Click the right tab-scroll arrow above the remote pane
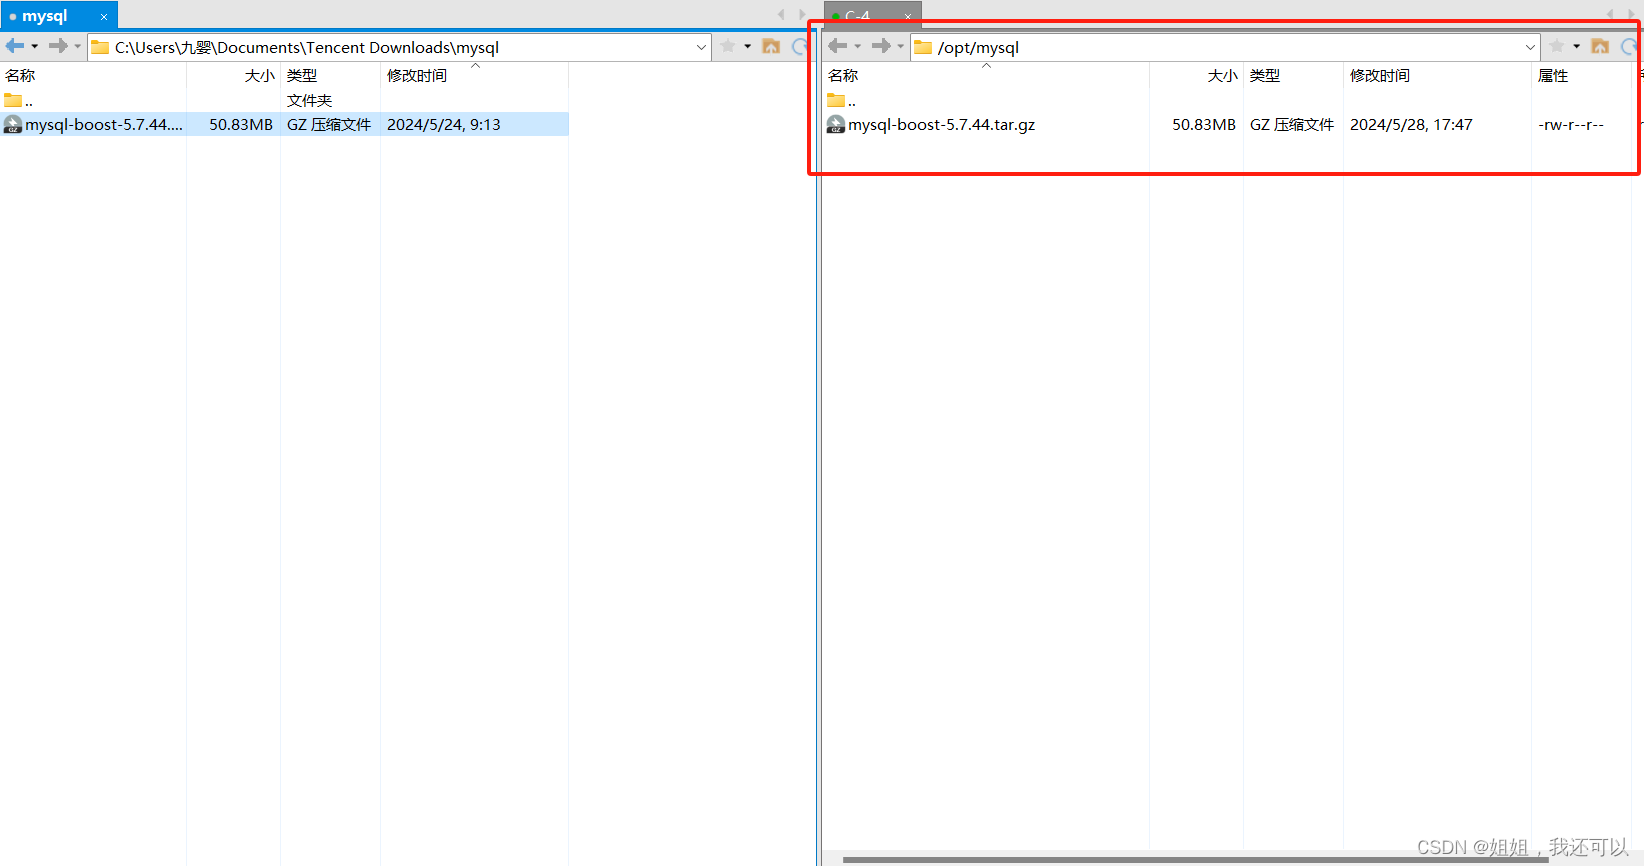This screenshot has width=1644, height=866. pyautogui.click(x=1631, y=14)
